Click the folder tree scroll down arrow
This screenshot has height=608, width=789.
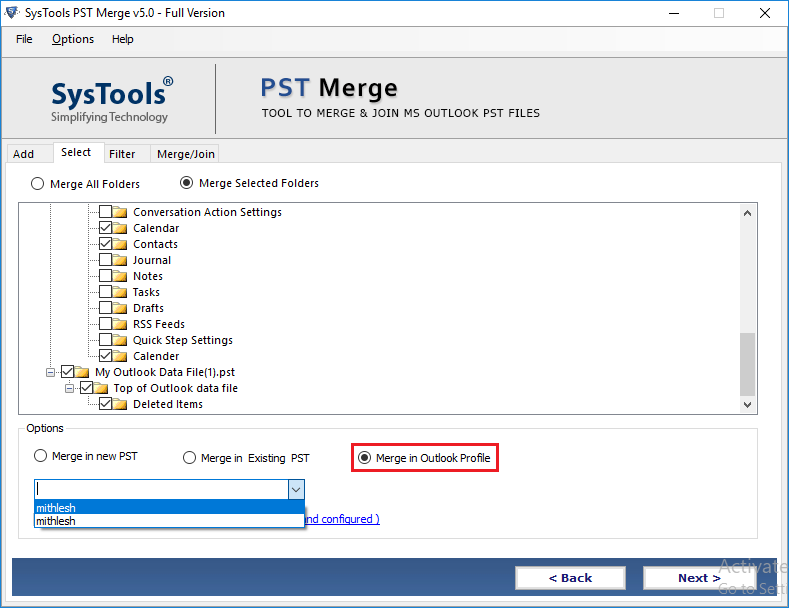point(747,404)
